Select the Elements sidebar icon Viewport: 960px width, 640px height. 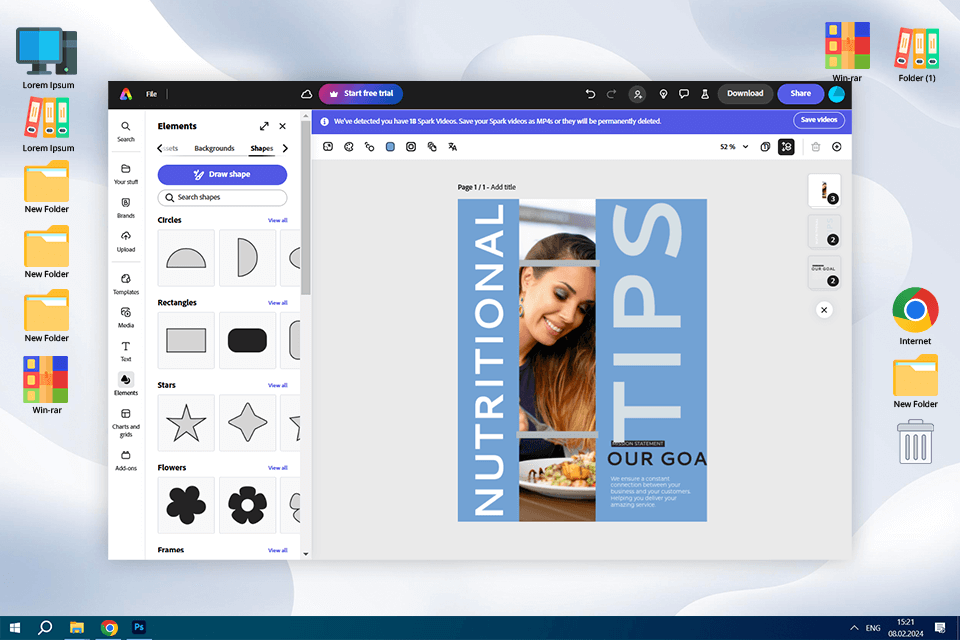click(126, 385)
